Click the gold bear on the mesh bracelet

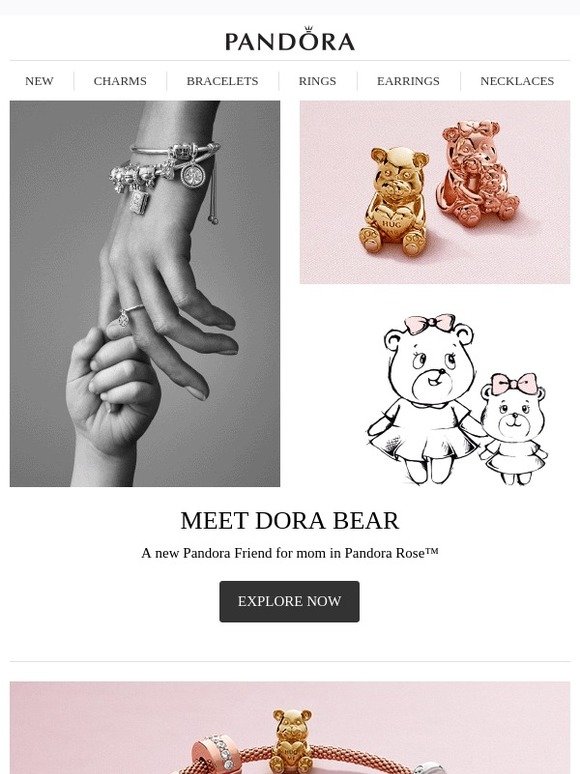(x=292, y=741)
